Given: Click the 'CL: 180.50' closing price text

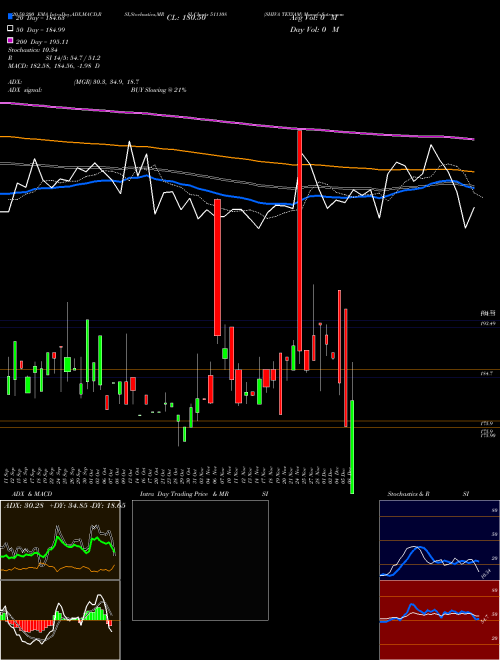Looking at the screenshot, I should [186, 18].
